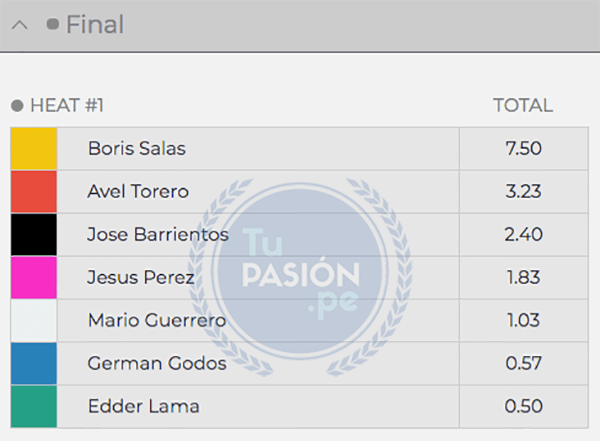
Task: Open surfer Boris Salas's name
Action: click(x=136, y=149)
